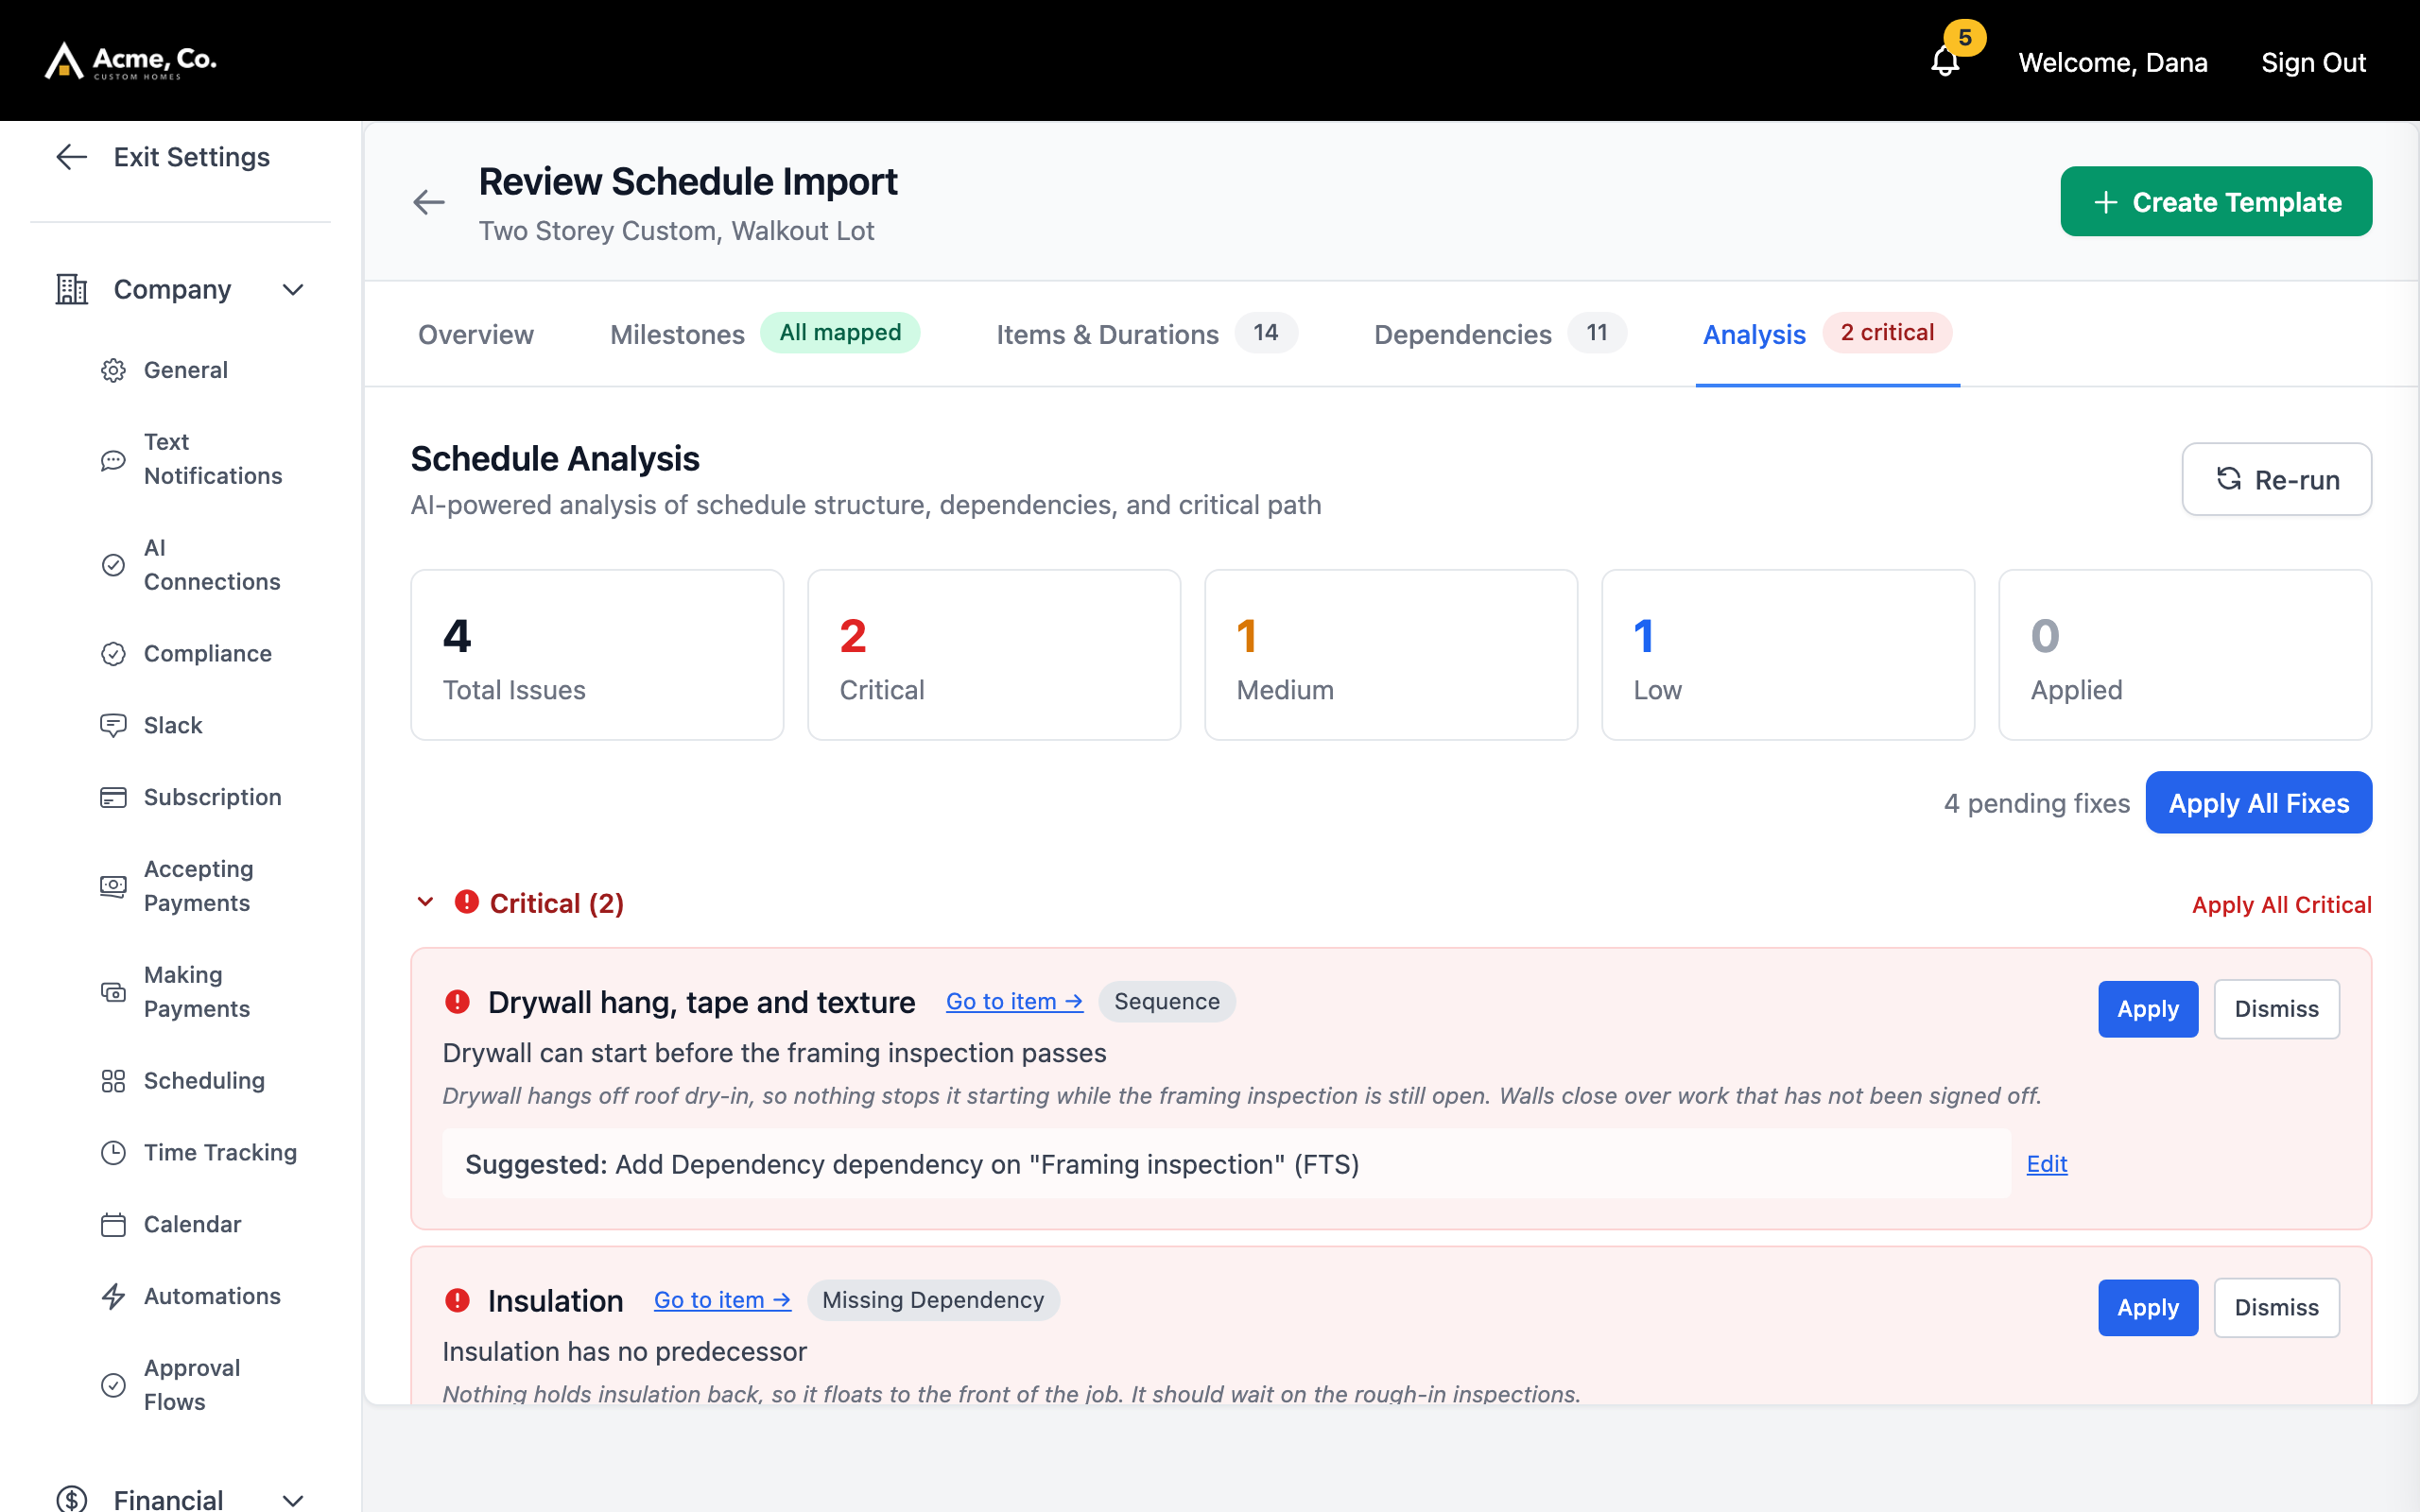Click the Acme, Co. logo
This screenshot has width=2420, height=1512.
point(131,61)
